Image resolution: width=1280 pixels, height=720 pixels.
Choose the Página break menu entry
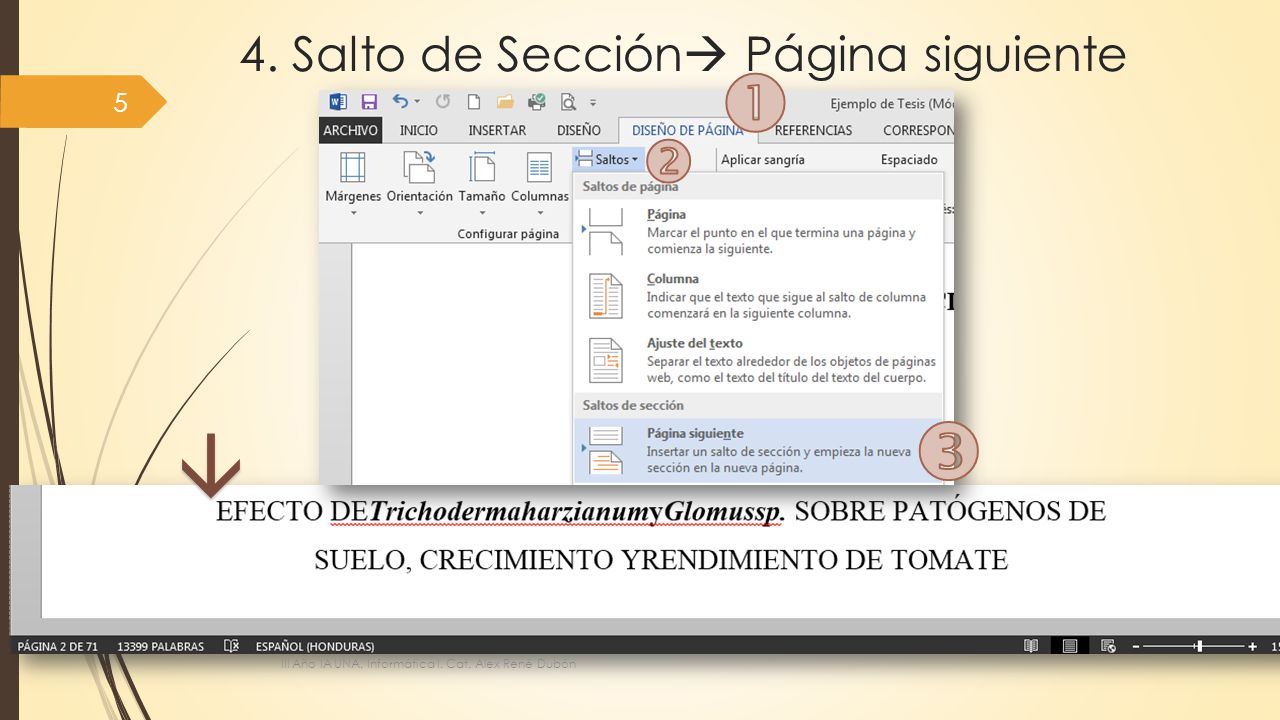(x=760, y=232)
